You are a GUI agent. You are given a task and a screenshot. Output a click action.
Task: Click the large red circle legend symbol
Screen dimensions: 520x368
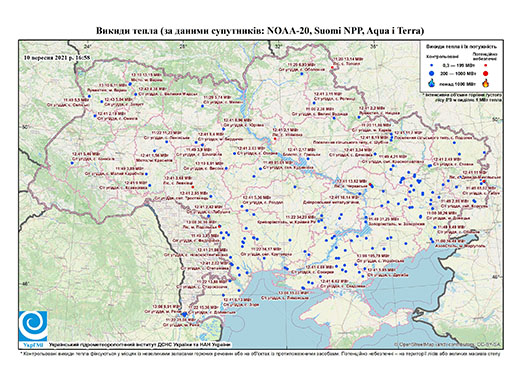pyautogui.click(x=486, y=73)
